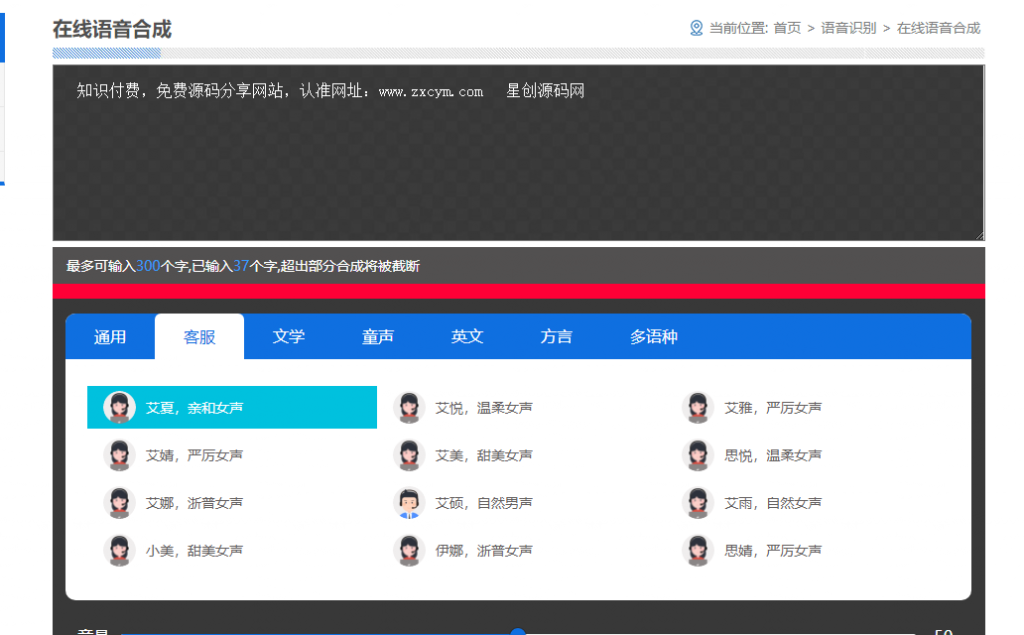
Task: Click avatar icon of 艾美 甜美女声
Action: click(x=409, y=455)
